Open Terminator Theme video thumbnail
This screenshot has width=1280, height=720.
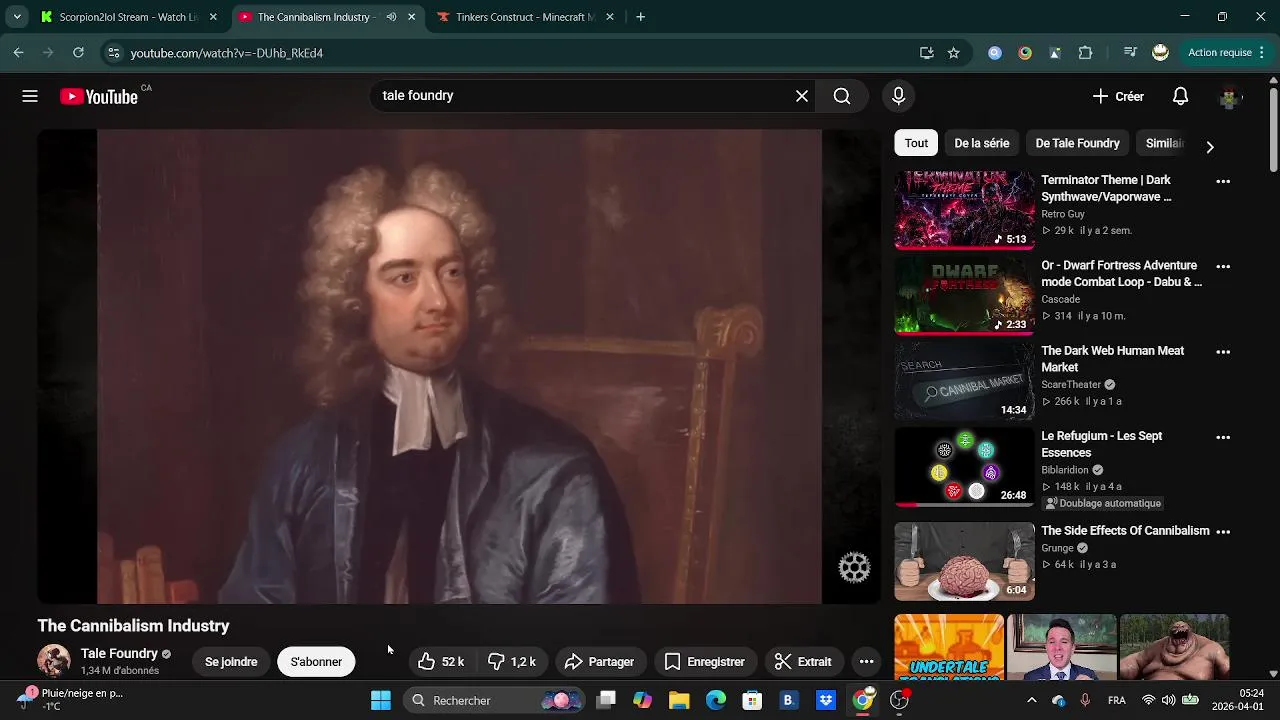point(964,210)
